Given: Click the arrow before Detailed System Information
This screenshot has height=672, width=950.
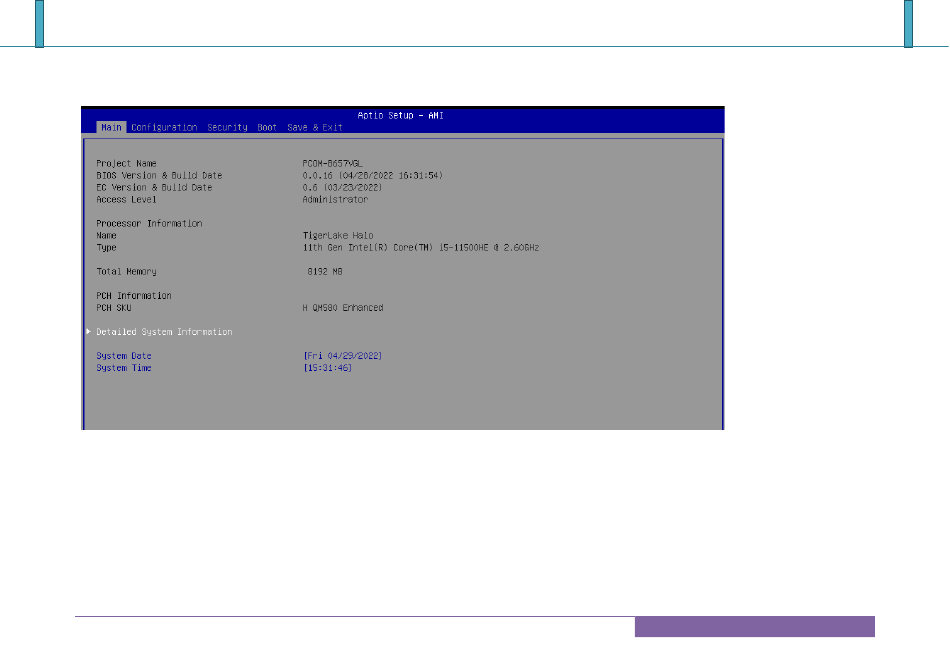Looking at the screenshot, I should tap(88, 331).
